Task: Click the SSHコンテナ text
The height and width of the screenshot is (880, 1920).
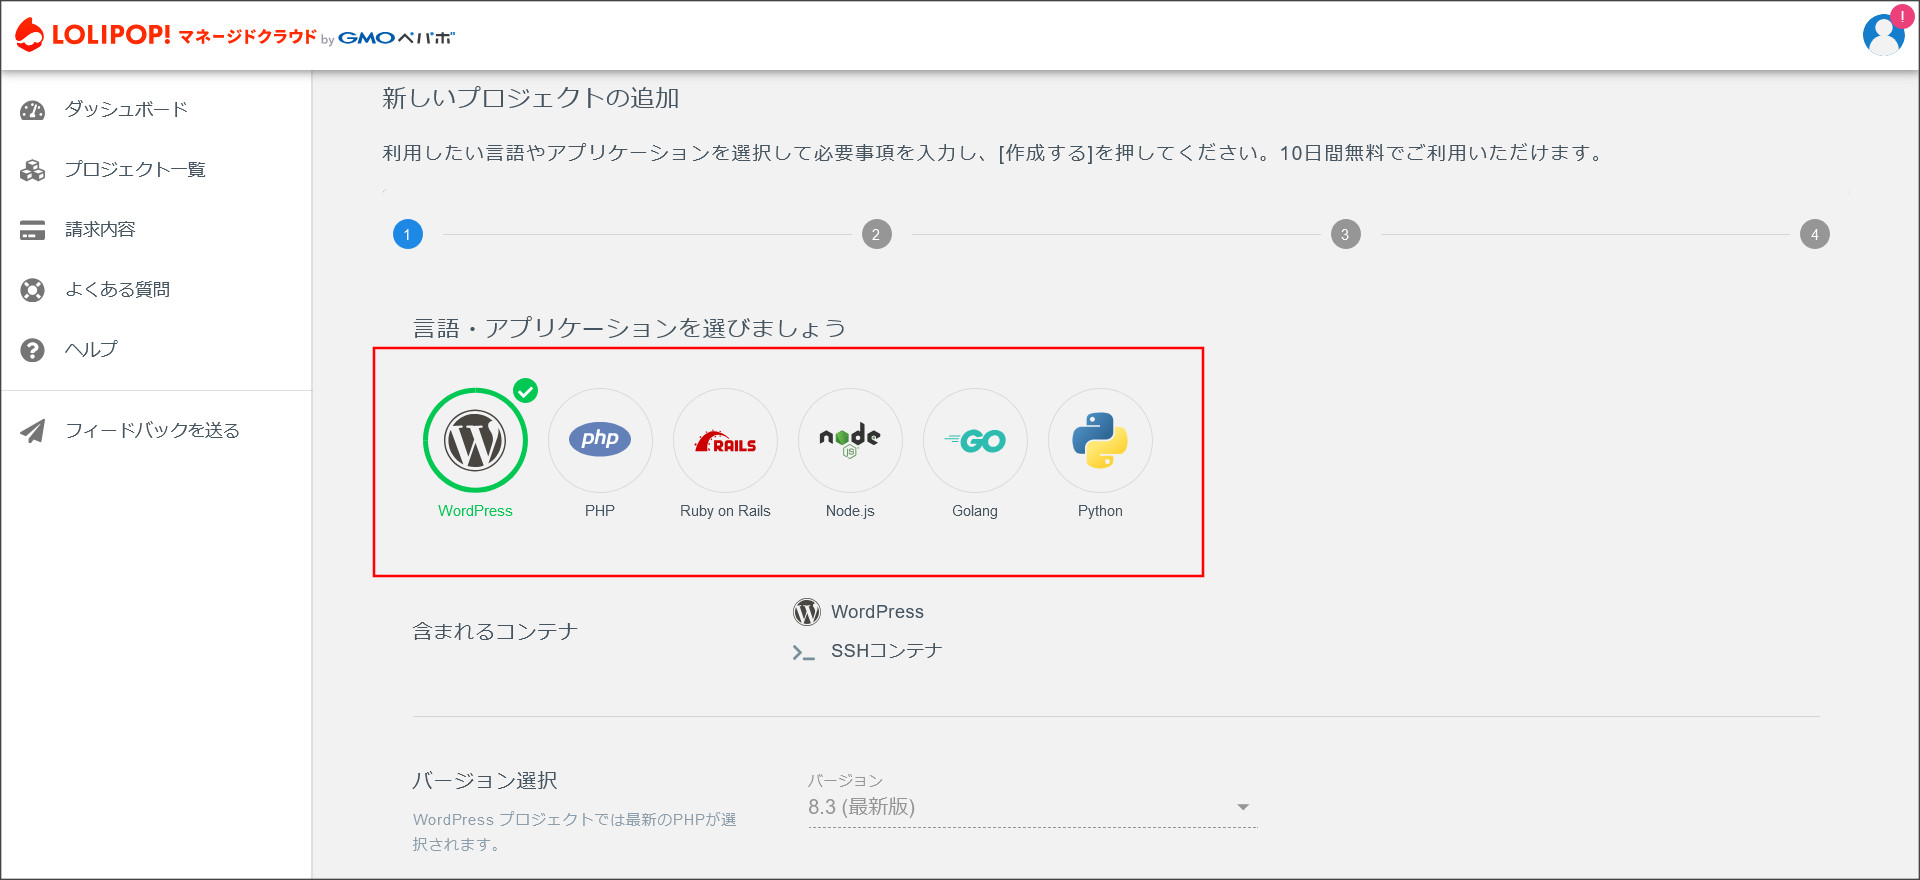Action: tap(887, 651)
